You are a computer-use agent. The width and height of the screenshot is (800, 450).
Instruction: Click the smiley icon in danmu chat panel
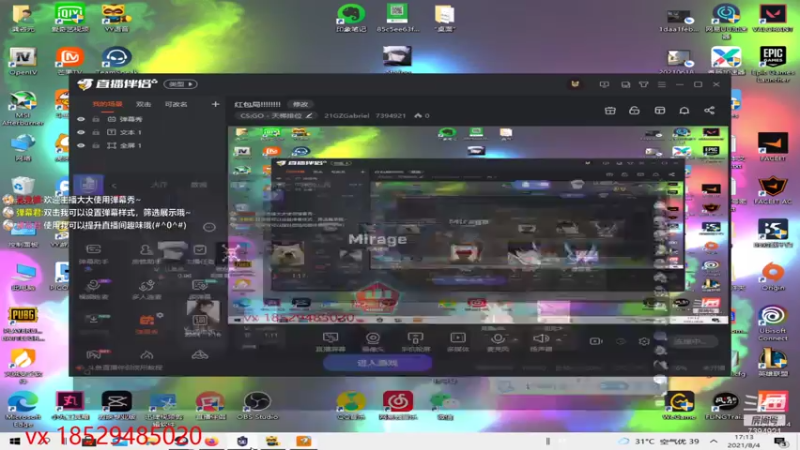tap(209, 227)
